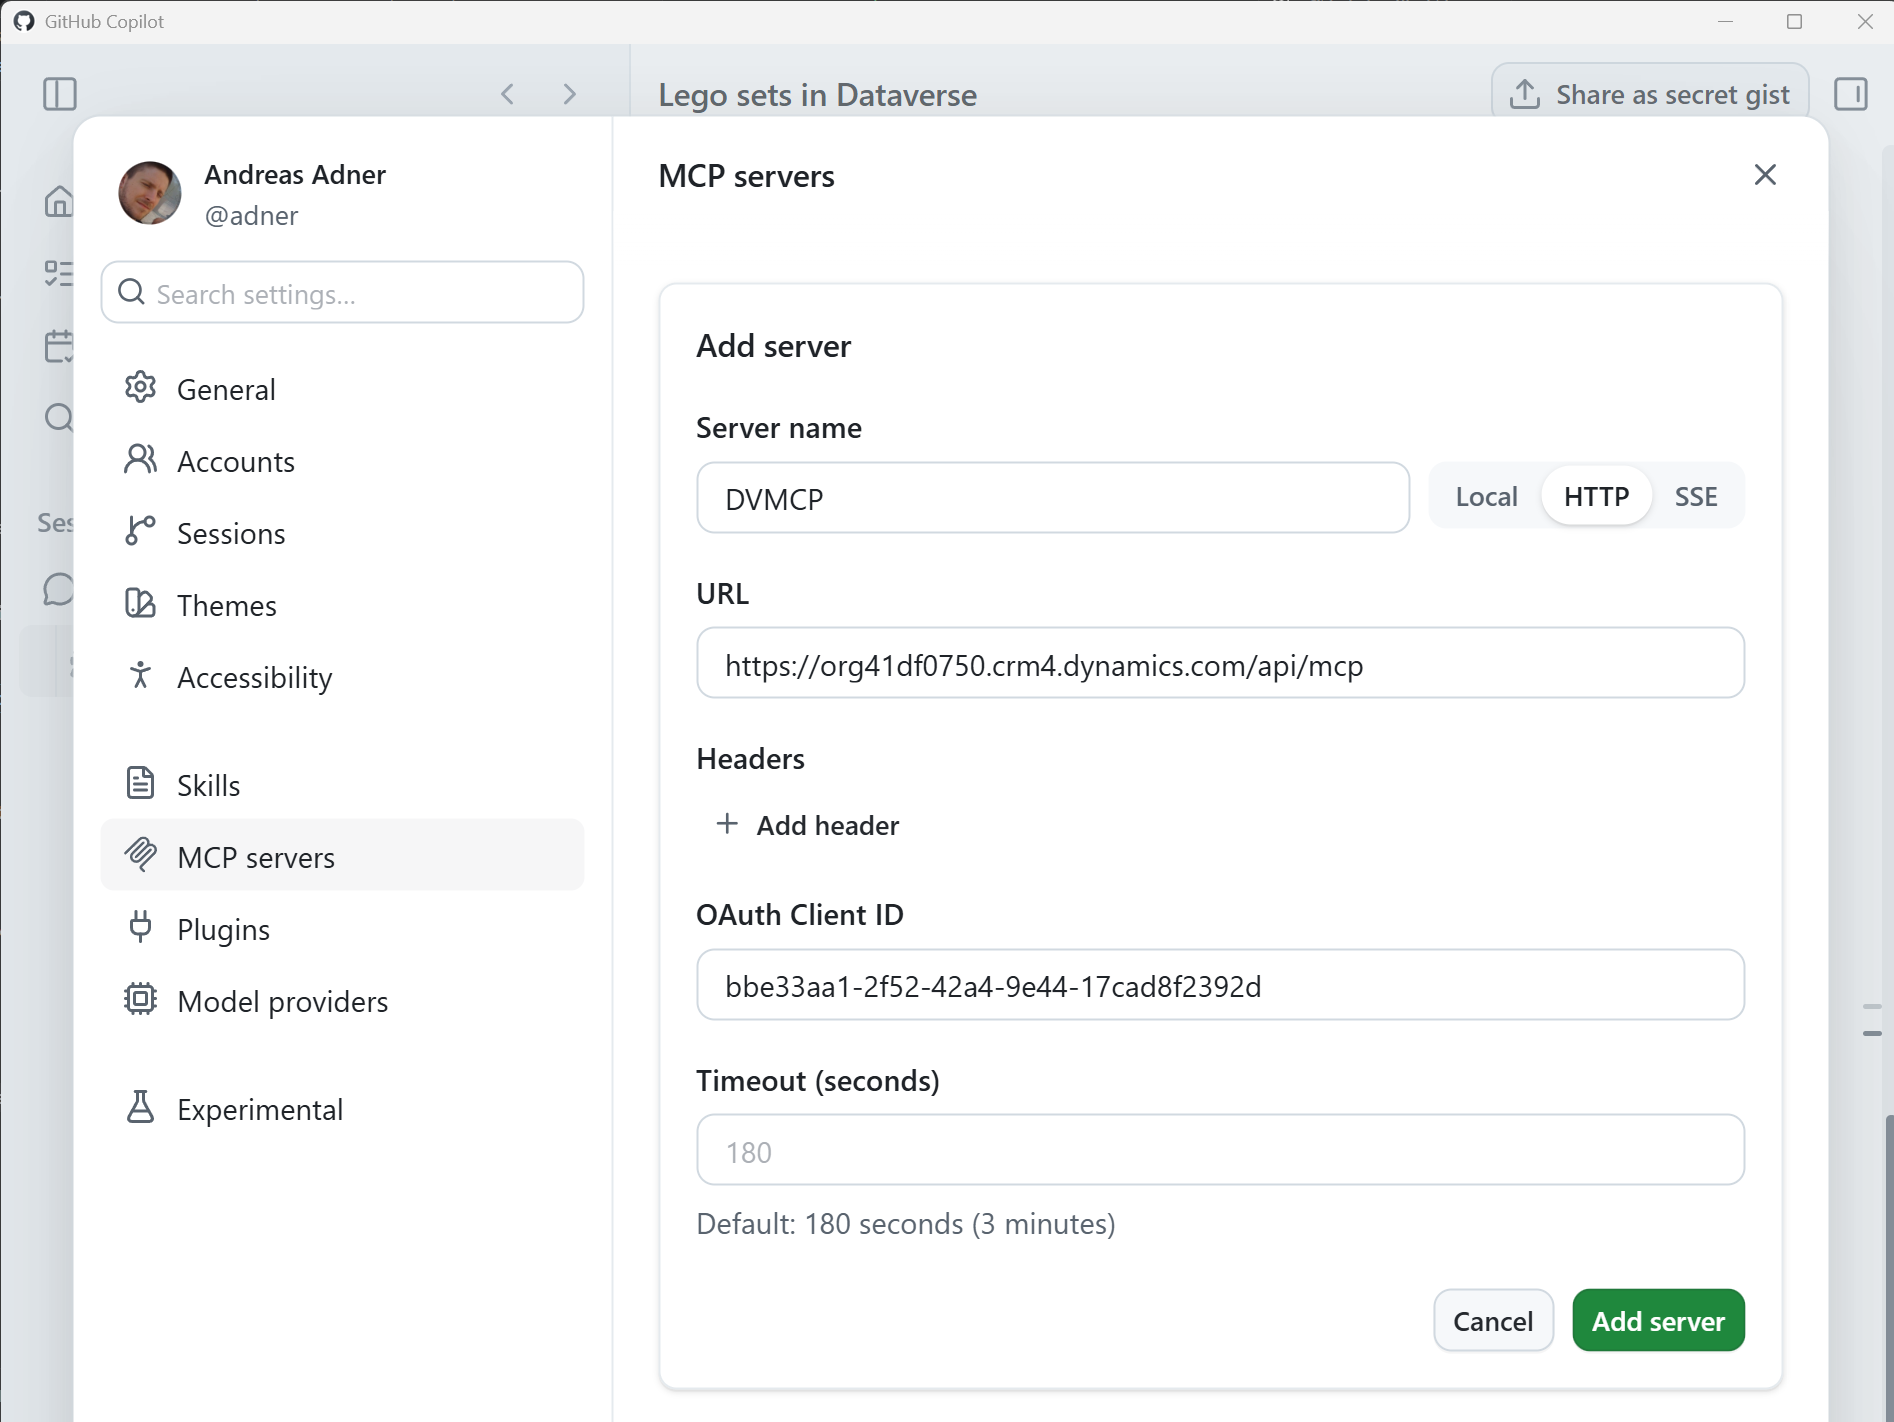Open Experimental settings
The width and height of the screenshot is (1894, 1422).
pos(342,1109)
